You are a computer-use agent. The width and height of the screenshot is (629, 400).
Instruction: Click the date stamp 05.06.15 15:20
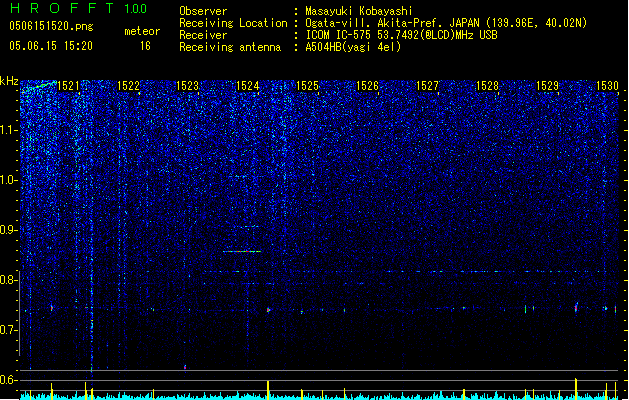pos(51,46)
